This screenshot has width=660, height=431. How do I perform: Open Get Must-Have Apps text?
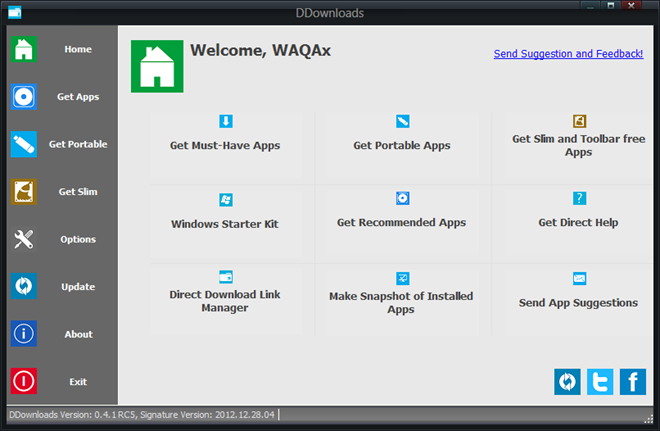tap(225, 146)
